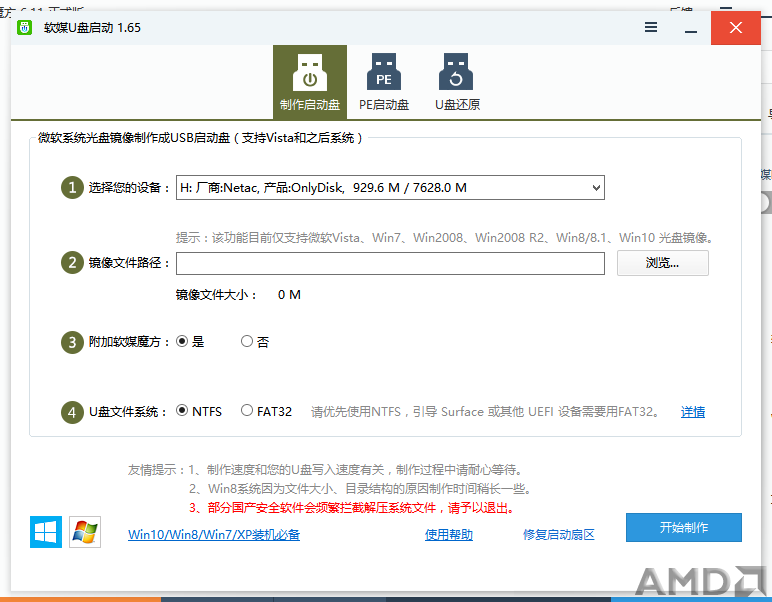
Task: Click the 镜像文件路径 input field
Action: (390, 263)
